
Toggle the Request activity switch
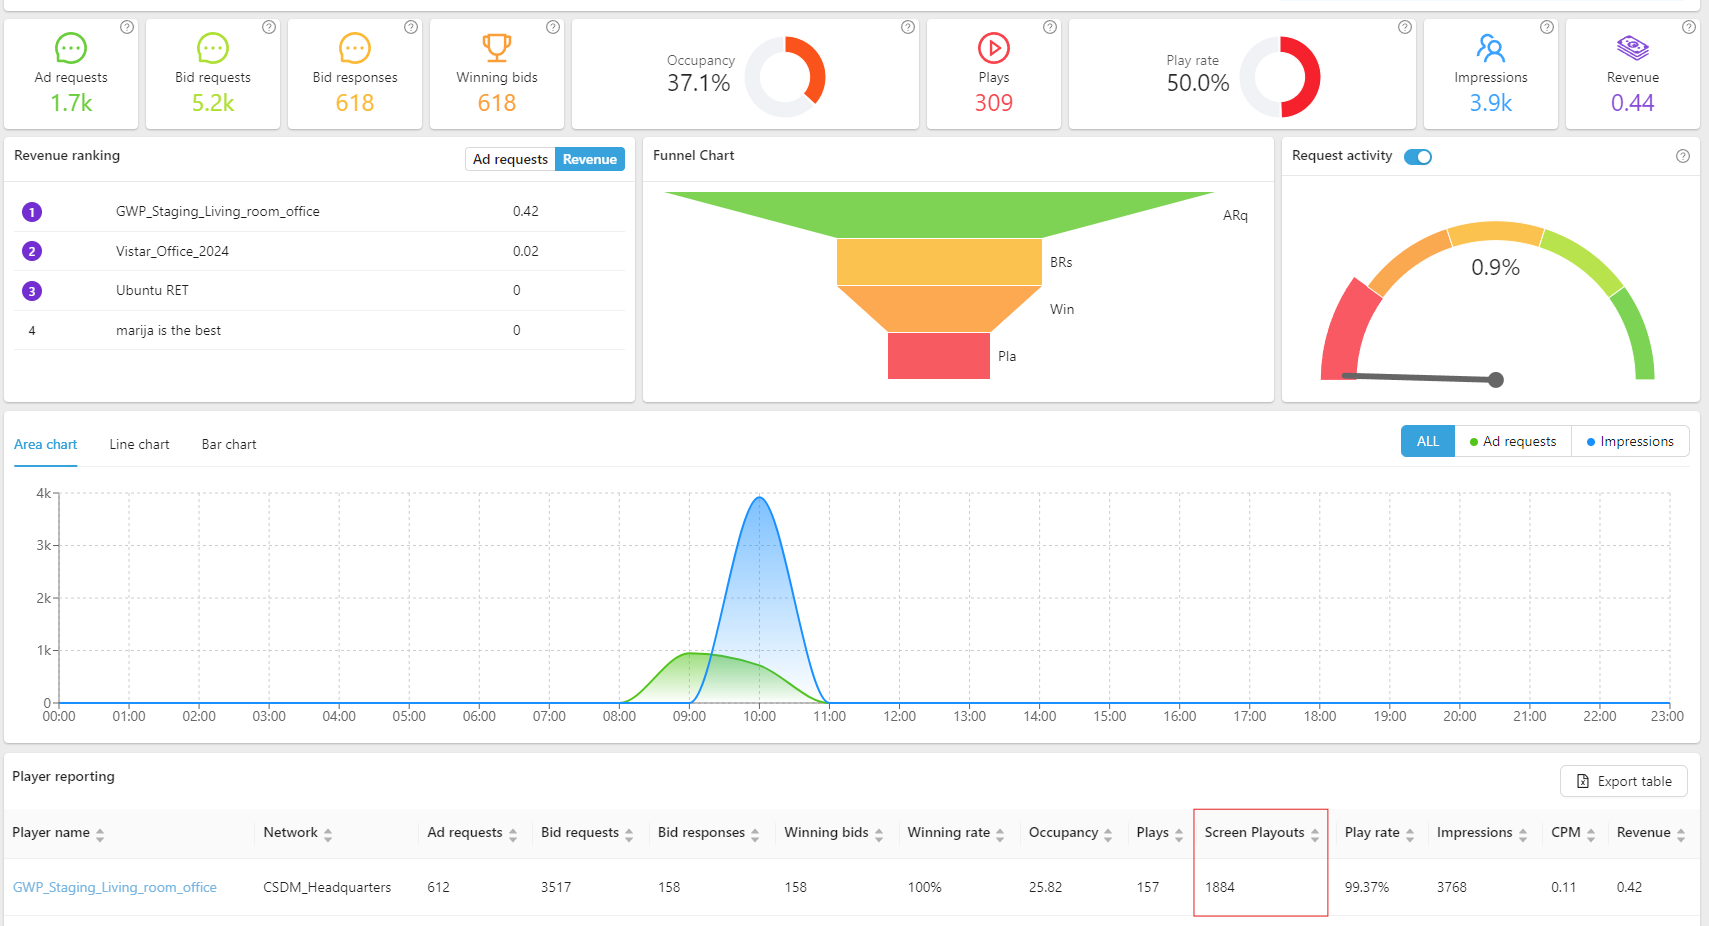pos(1417,157)
